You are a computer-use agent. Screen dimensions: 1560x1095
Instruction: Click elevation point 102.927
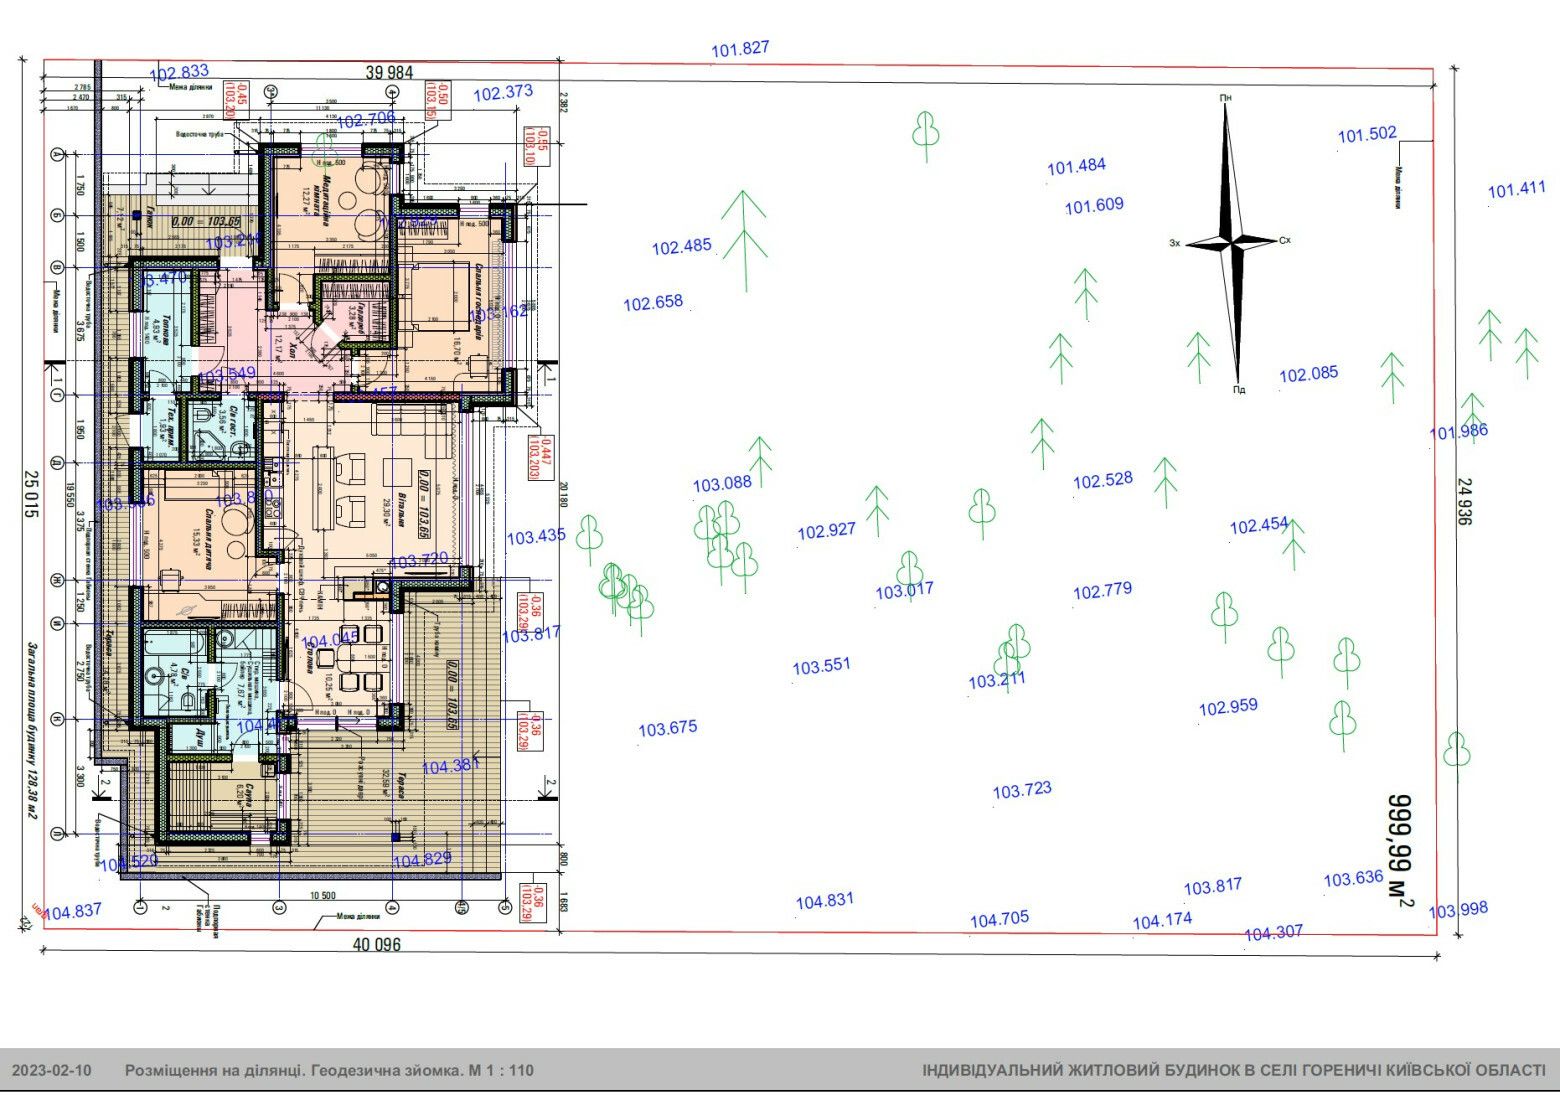[826, 530]
